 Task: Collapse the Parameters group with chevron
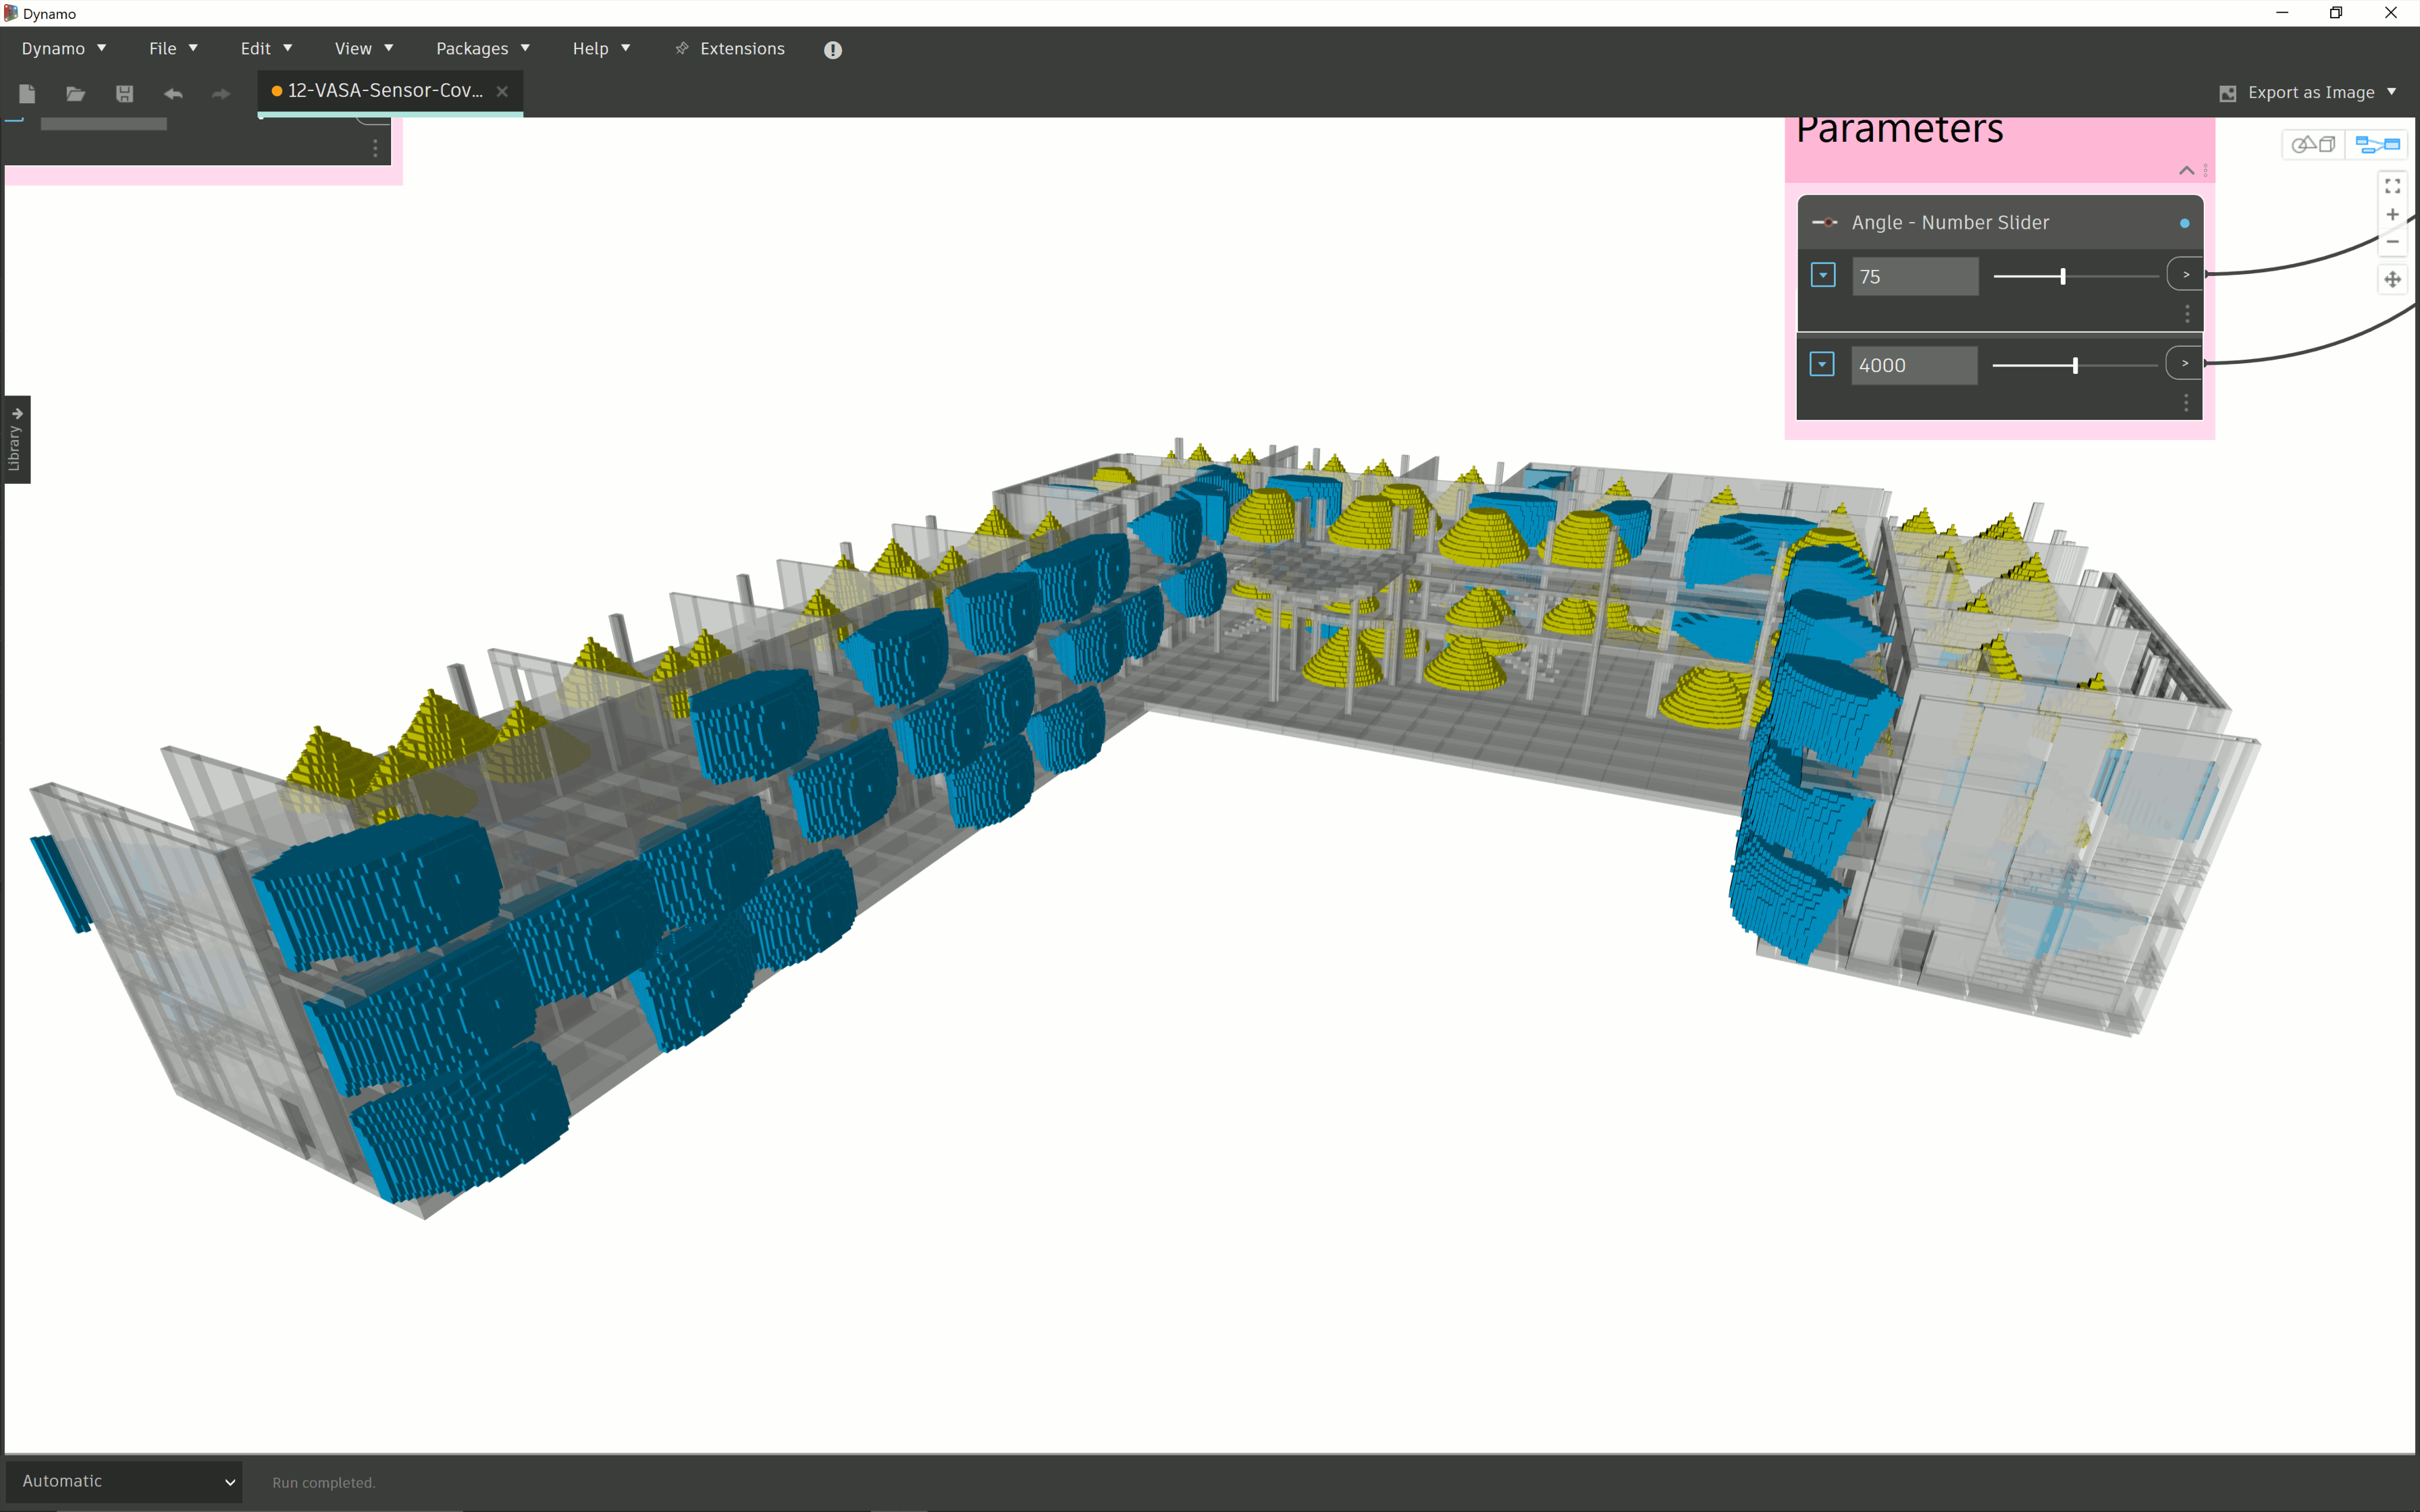2186,171
